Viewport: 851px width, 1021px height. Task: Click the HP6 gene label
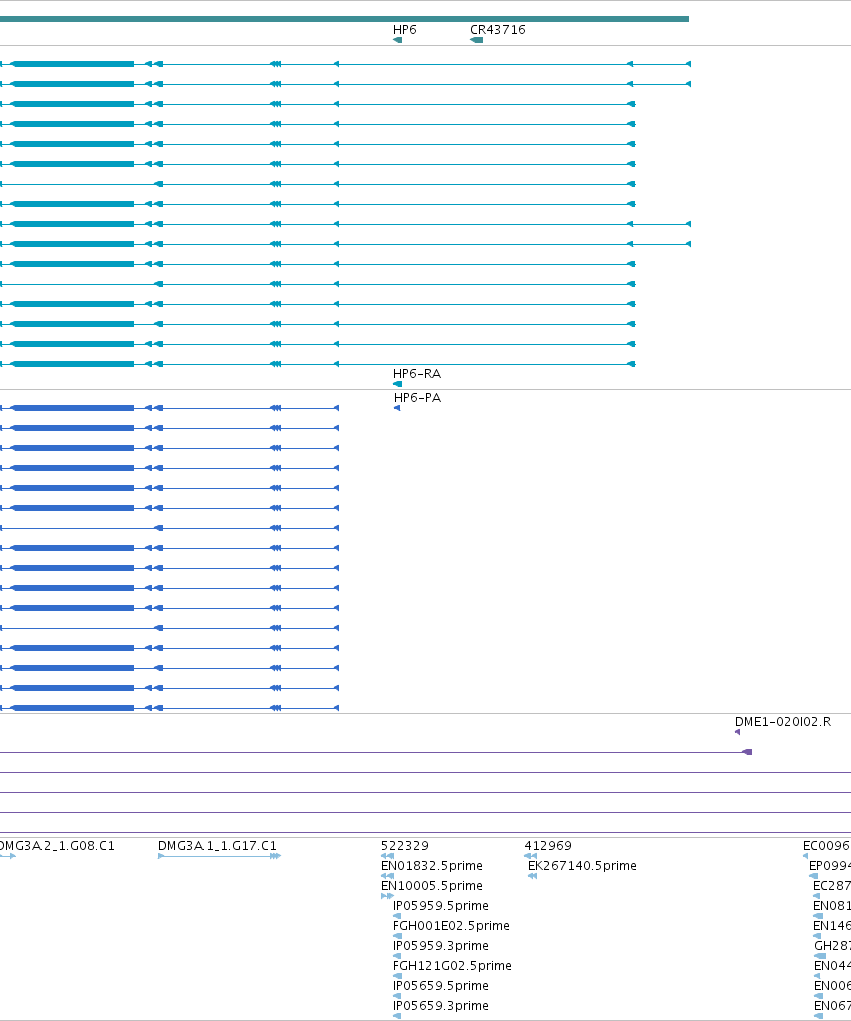coord(404,30)
